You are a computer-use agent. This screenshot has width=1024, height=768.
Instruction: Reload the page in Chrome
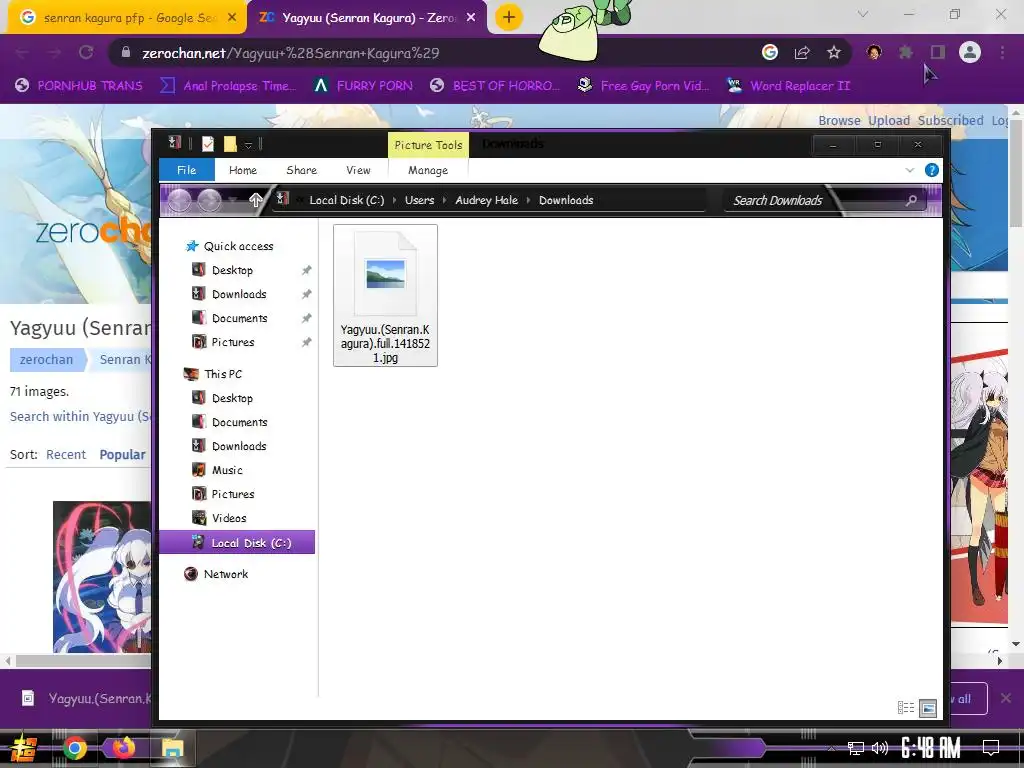point(86,53)
